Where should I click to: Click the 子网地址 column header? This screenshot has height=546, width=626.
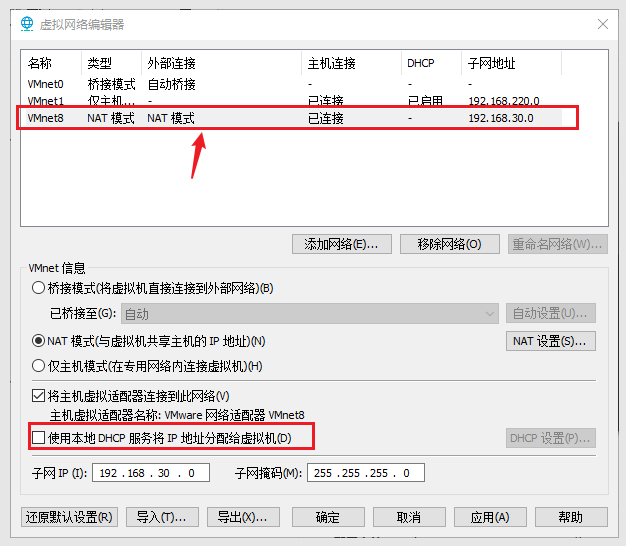click(x=511, y=63)
